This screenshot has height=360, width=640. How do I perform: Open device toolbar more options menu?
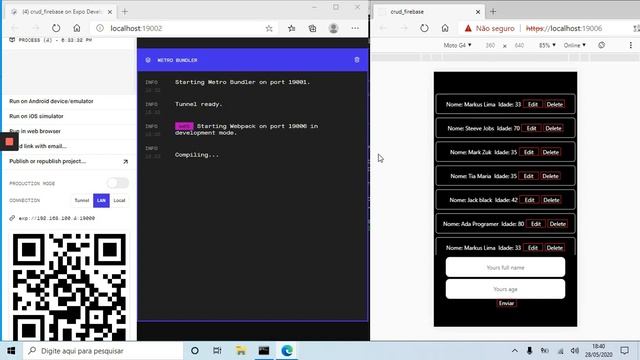pyautogui.click(x=631, y=45)
